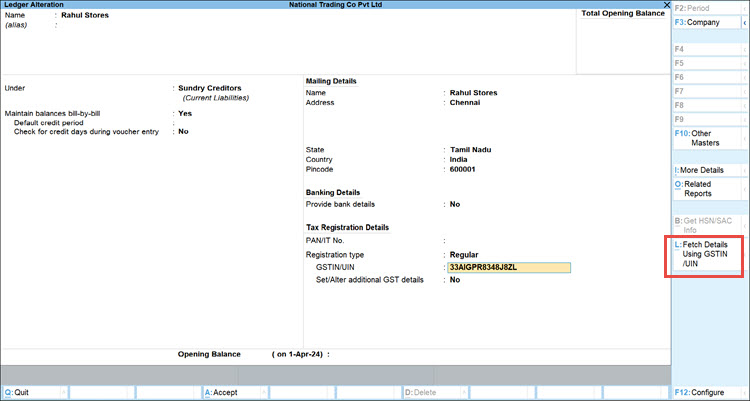Image resolution: width=750 pixels, height=401 pixels.
Task: Expand the chevron beside Related Reports
Action: pyautogui.click(x=744, y=188)
